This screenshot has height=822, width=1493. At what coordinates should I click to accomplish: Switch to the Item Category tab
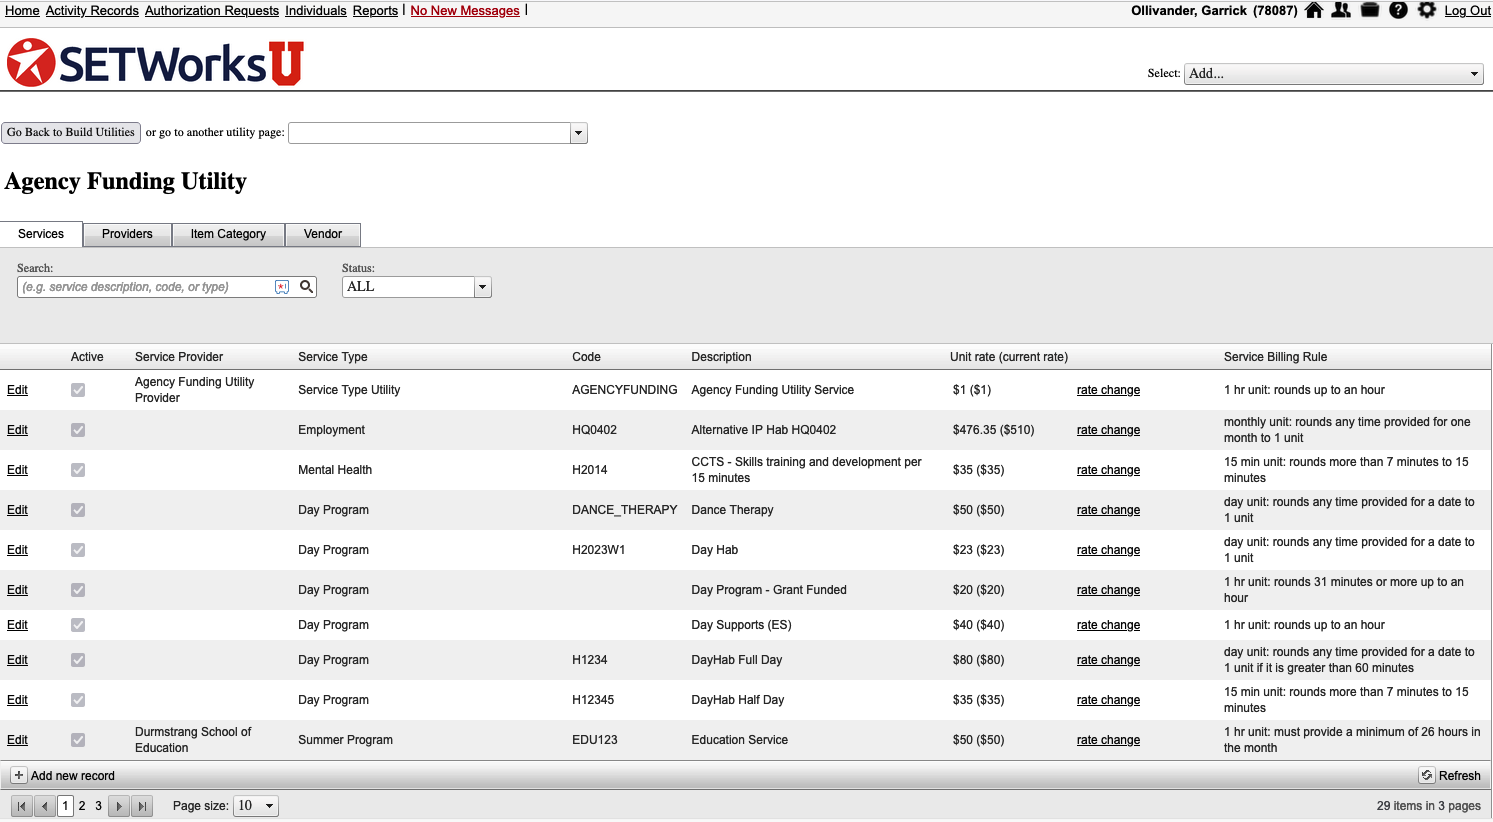click(228, 234)
